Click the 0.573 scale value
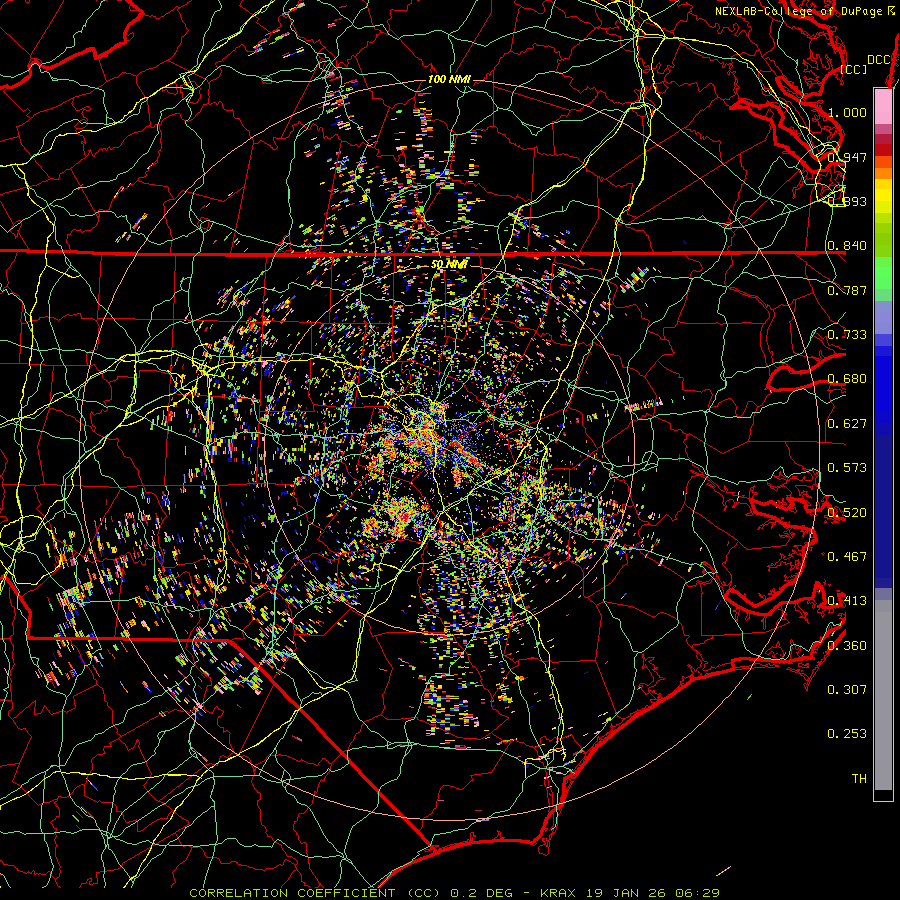Image resolution: width=900 pixels, height=900 pixels. pos(847,468)
